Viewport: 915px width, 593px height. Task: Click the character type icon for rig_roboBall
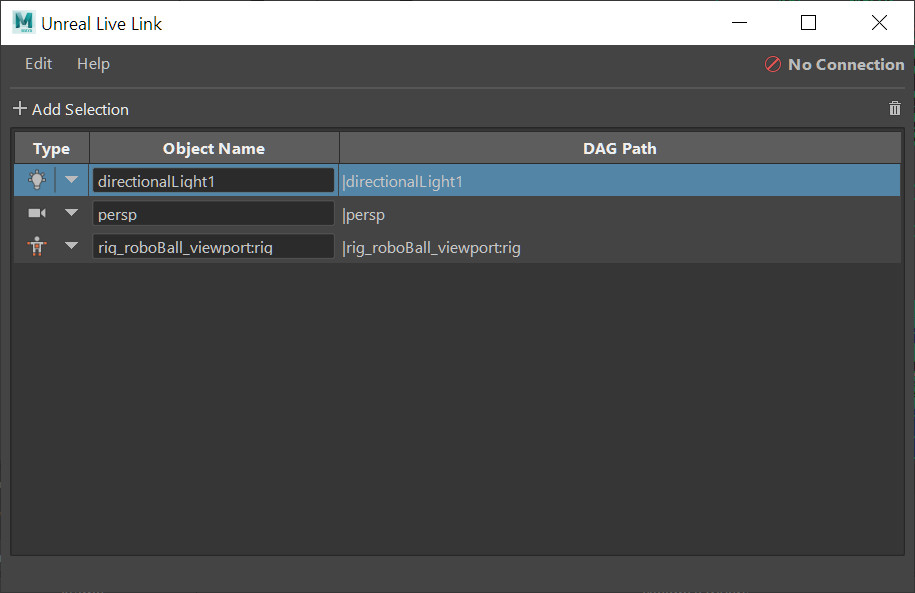(x=37, y=246)
